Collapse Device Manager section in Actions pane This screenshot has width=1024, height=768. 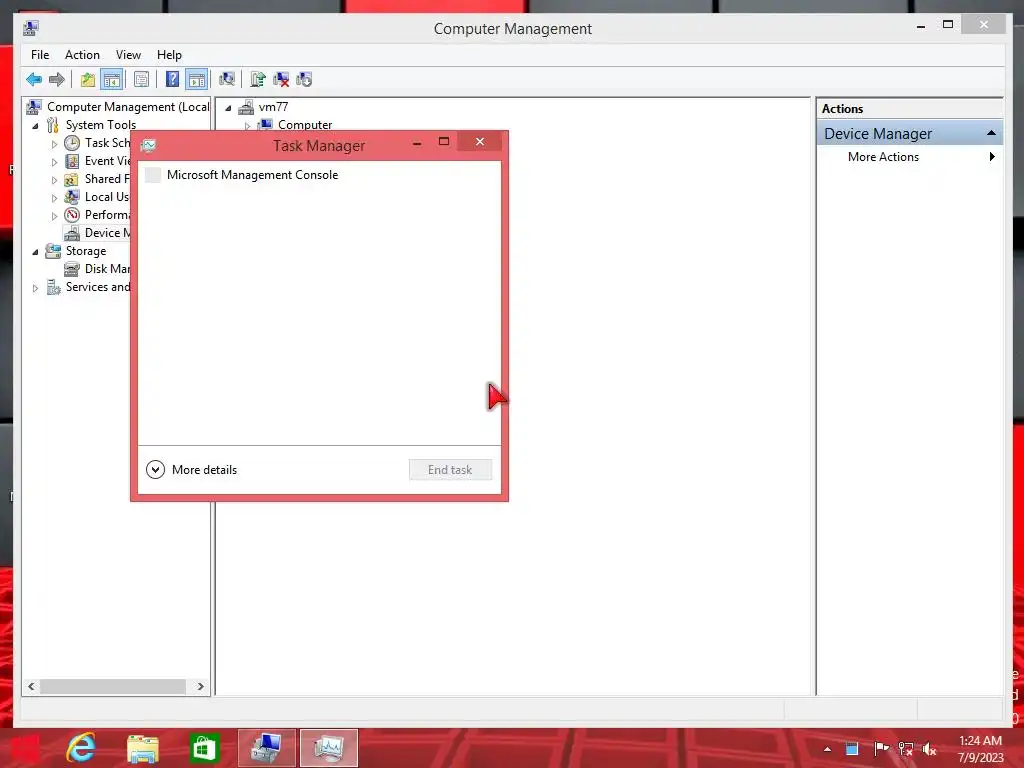tap(991, 133)
